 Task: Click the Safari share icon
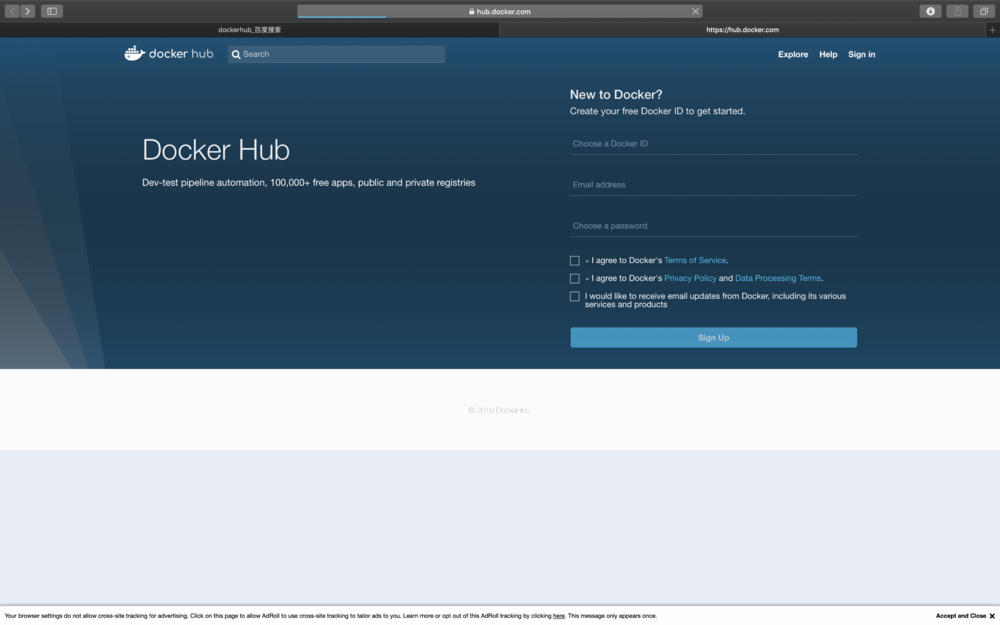pyautogui.click(x=957, y=11)
